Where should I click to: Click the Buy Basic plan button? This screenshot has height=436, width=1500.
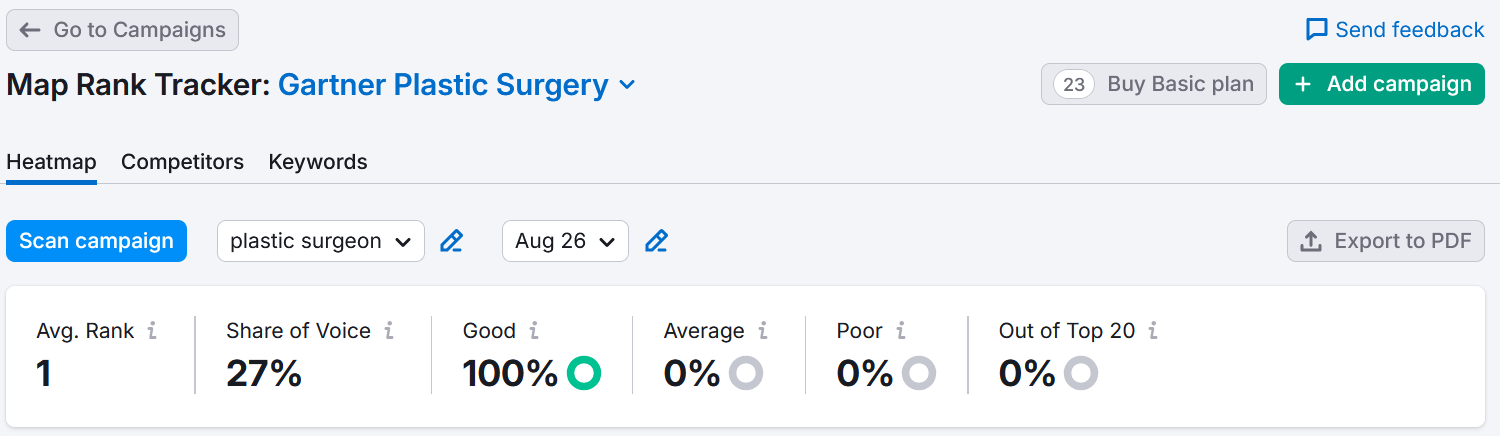click(1154, 85)
